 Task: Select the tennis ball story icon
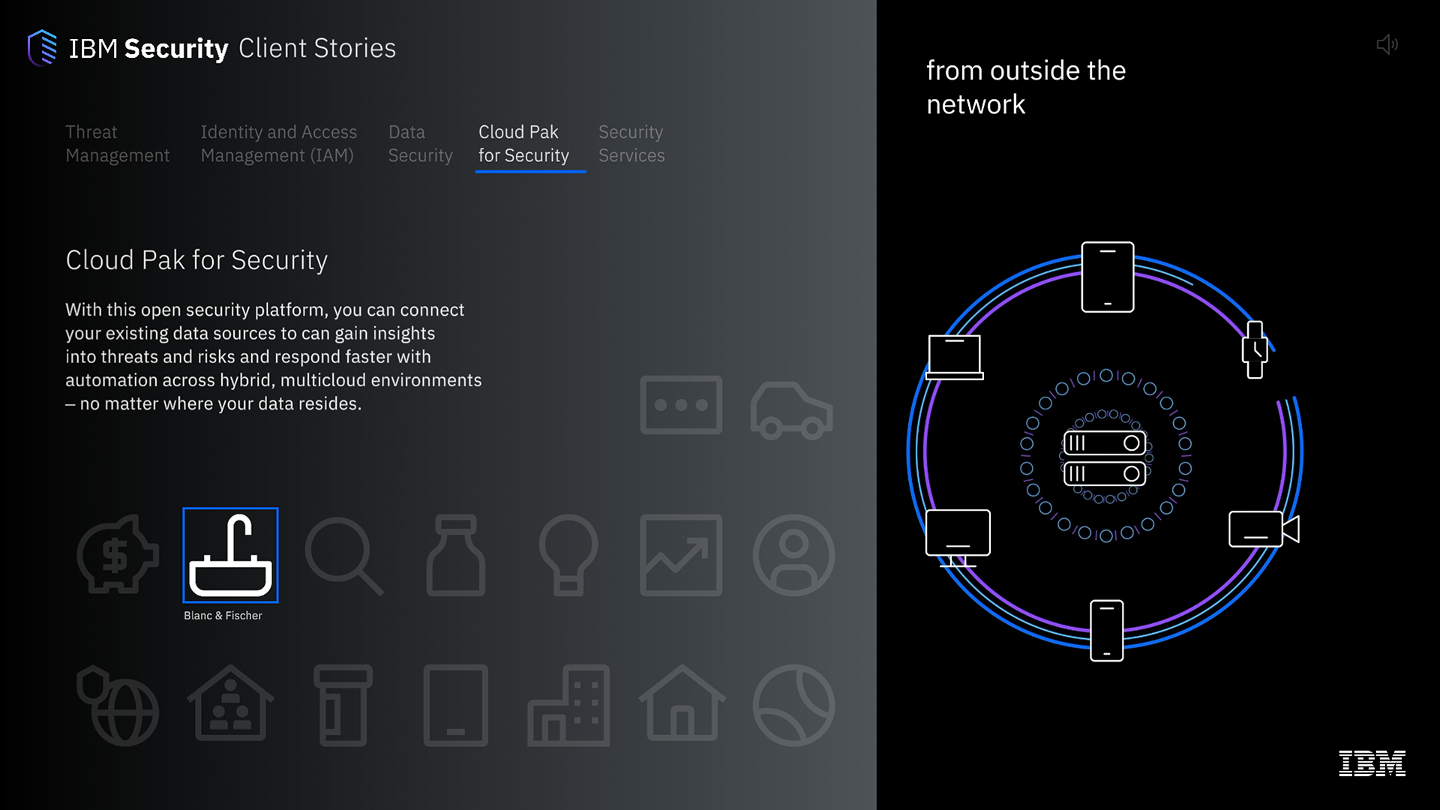[x=794, y=705]
